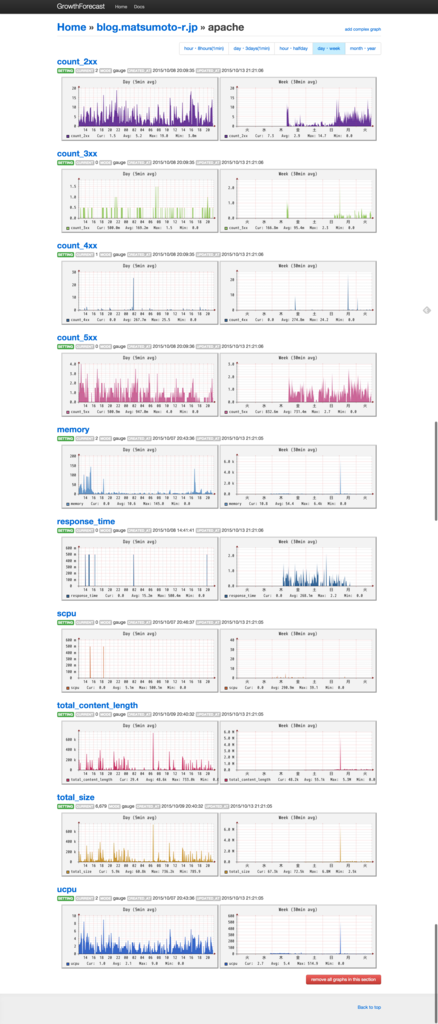This screenshot has height=1024, width=438.
Task: Click the SETTING badge under ucpu
Action: pyautogui.click(x=65, y=899)
